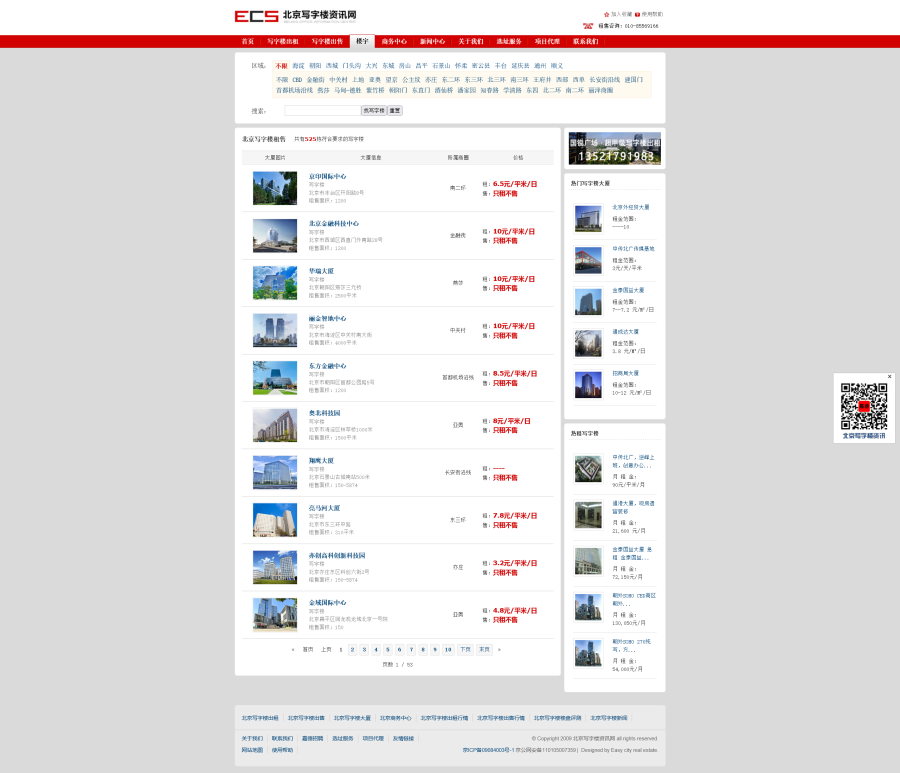Select the CBD business area filter
Viewport: 900px width, 773px height.
tap(297, 79)
